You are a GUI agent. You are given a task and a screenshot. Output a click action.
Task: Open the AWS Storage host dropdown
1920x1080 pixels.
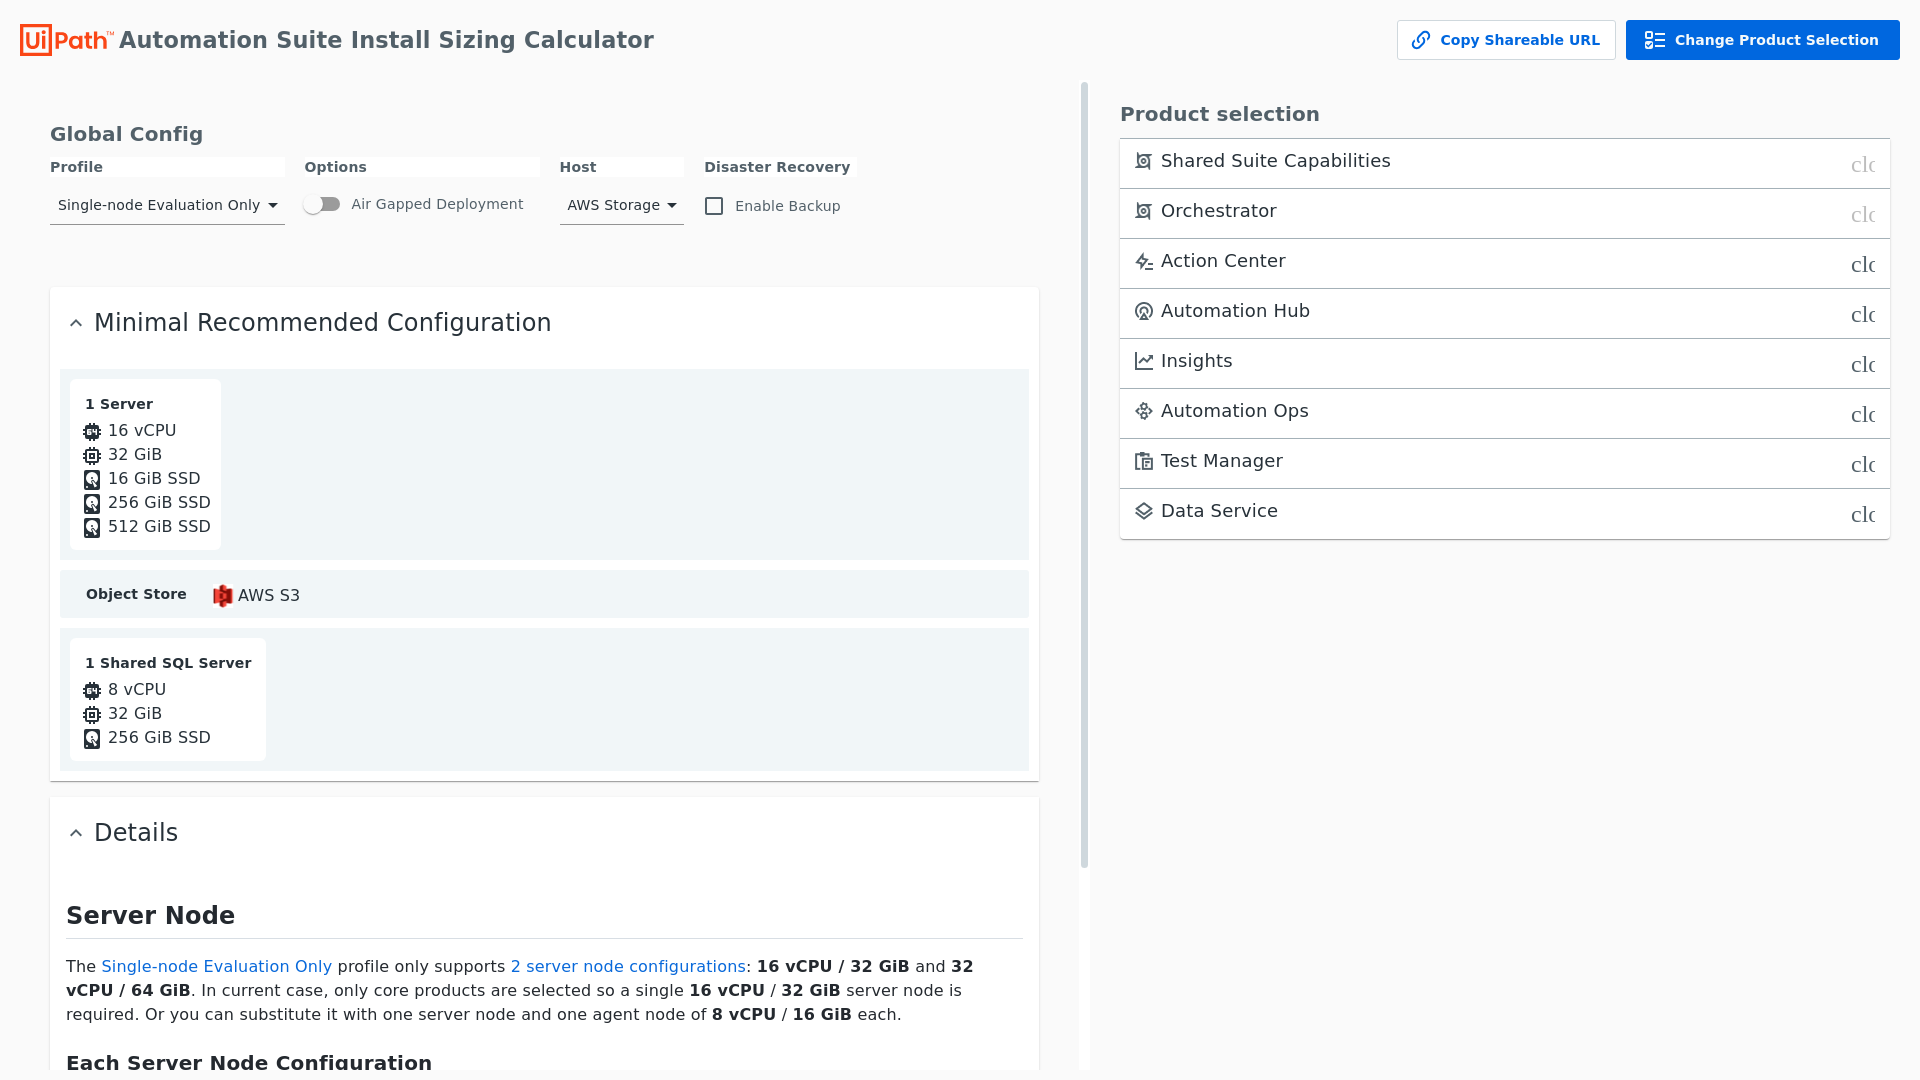pos(621,205)
